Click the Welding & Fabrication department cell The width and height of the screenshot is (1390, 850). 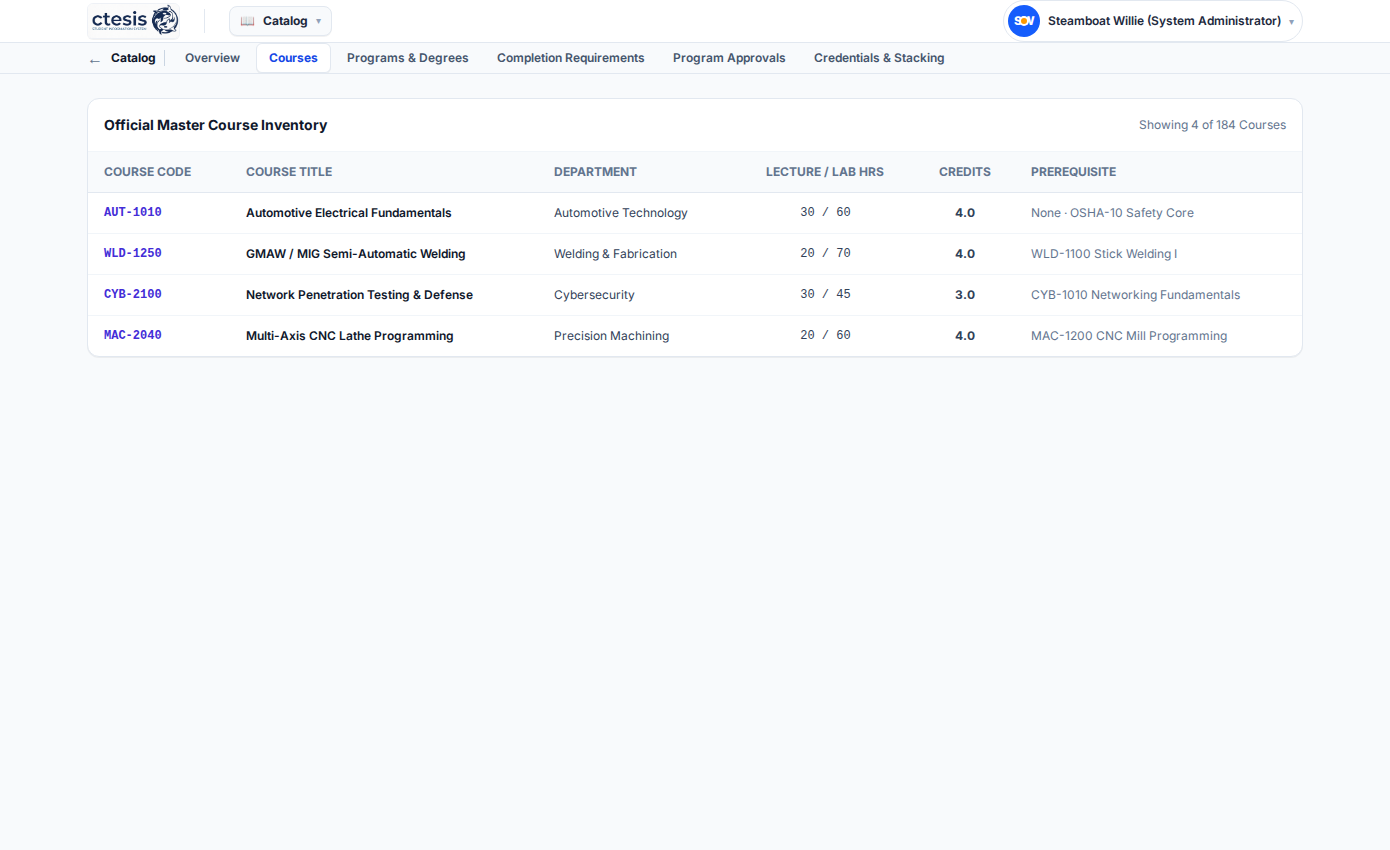point(615,254)
